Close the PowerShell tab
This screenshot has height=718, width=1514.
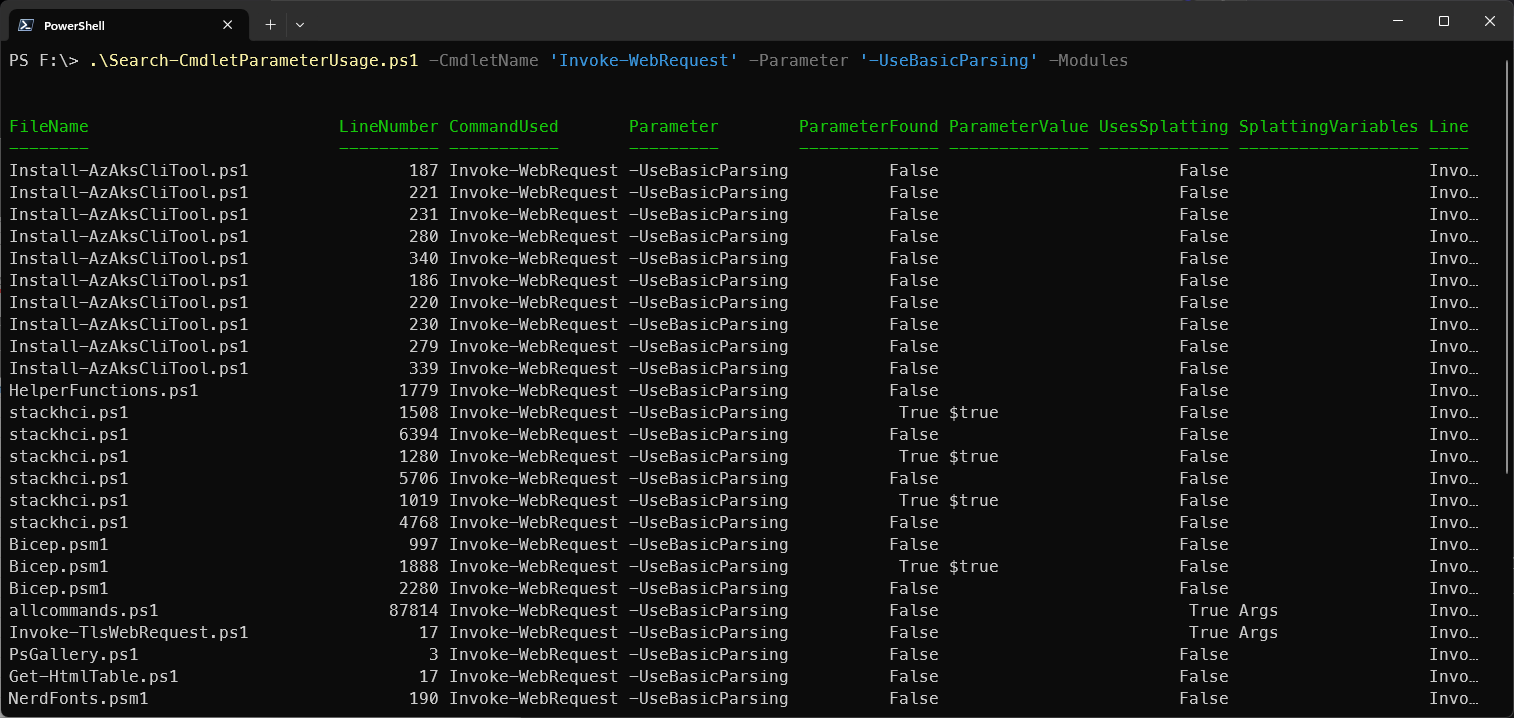pyautogui.click(x=231, y=25)
